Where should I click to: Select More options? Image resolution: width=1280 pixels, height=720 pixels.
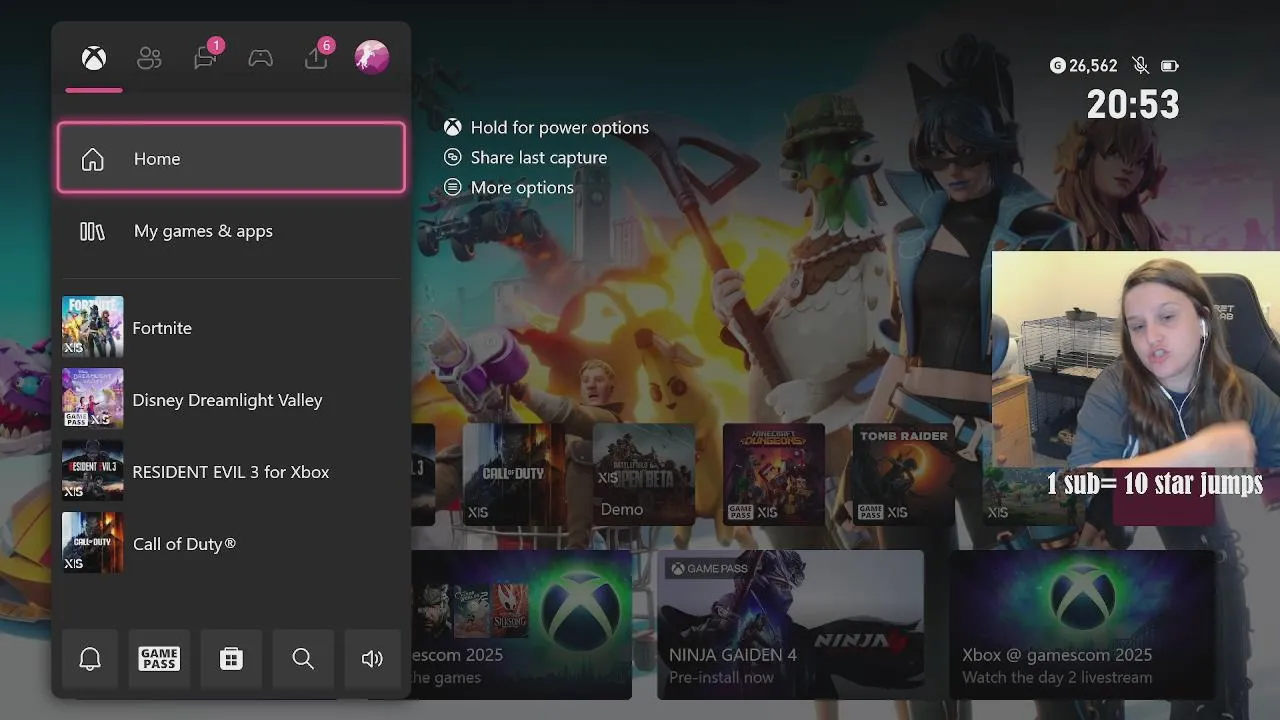[x=509, y=187]
